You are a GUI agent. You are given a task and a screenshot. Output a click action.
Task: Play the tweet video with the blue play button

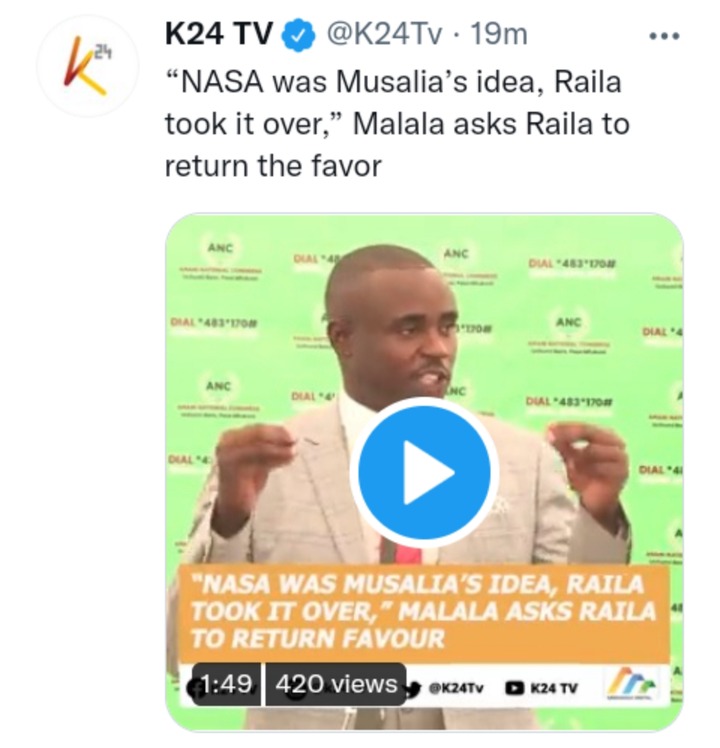(424, 472)
